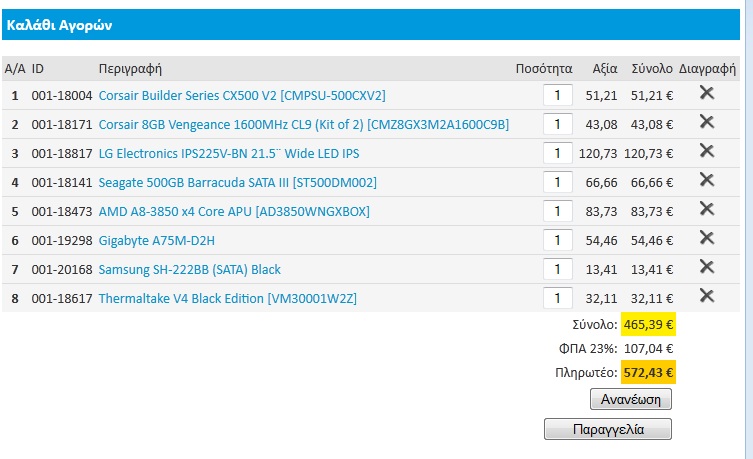Viewport: 753px width, 459px height.
Task: Click product ID 001-18817
Action: tap(62, 154)
